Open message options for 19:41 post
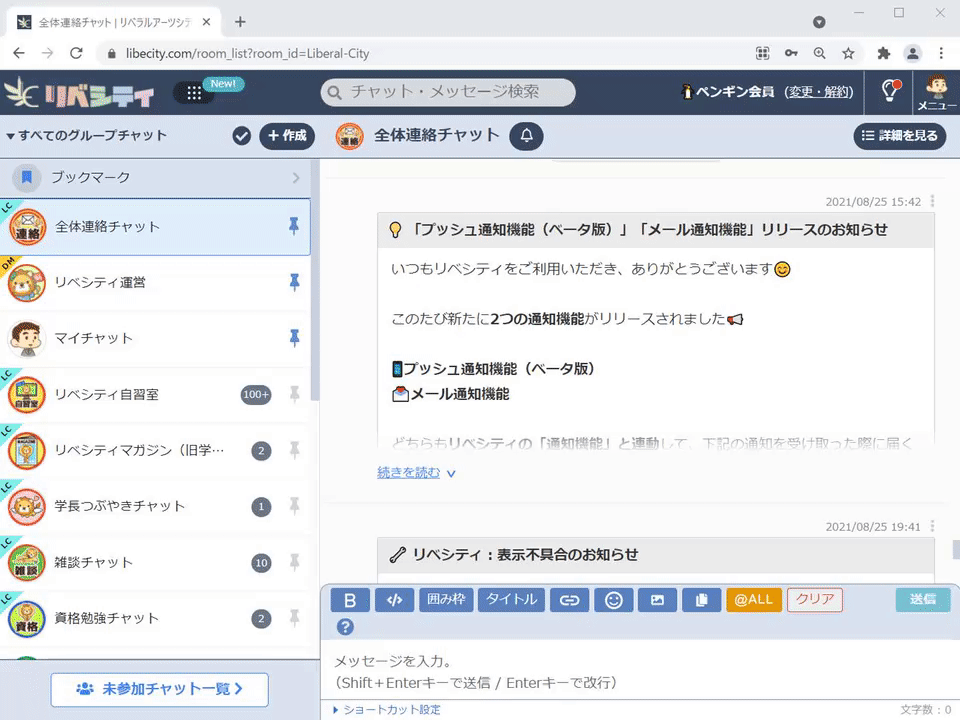Screen dimensions: 960x720 click(932, 526)
